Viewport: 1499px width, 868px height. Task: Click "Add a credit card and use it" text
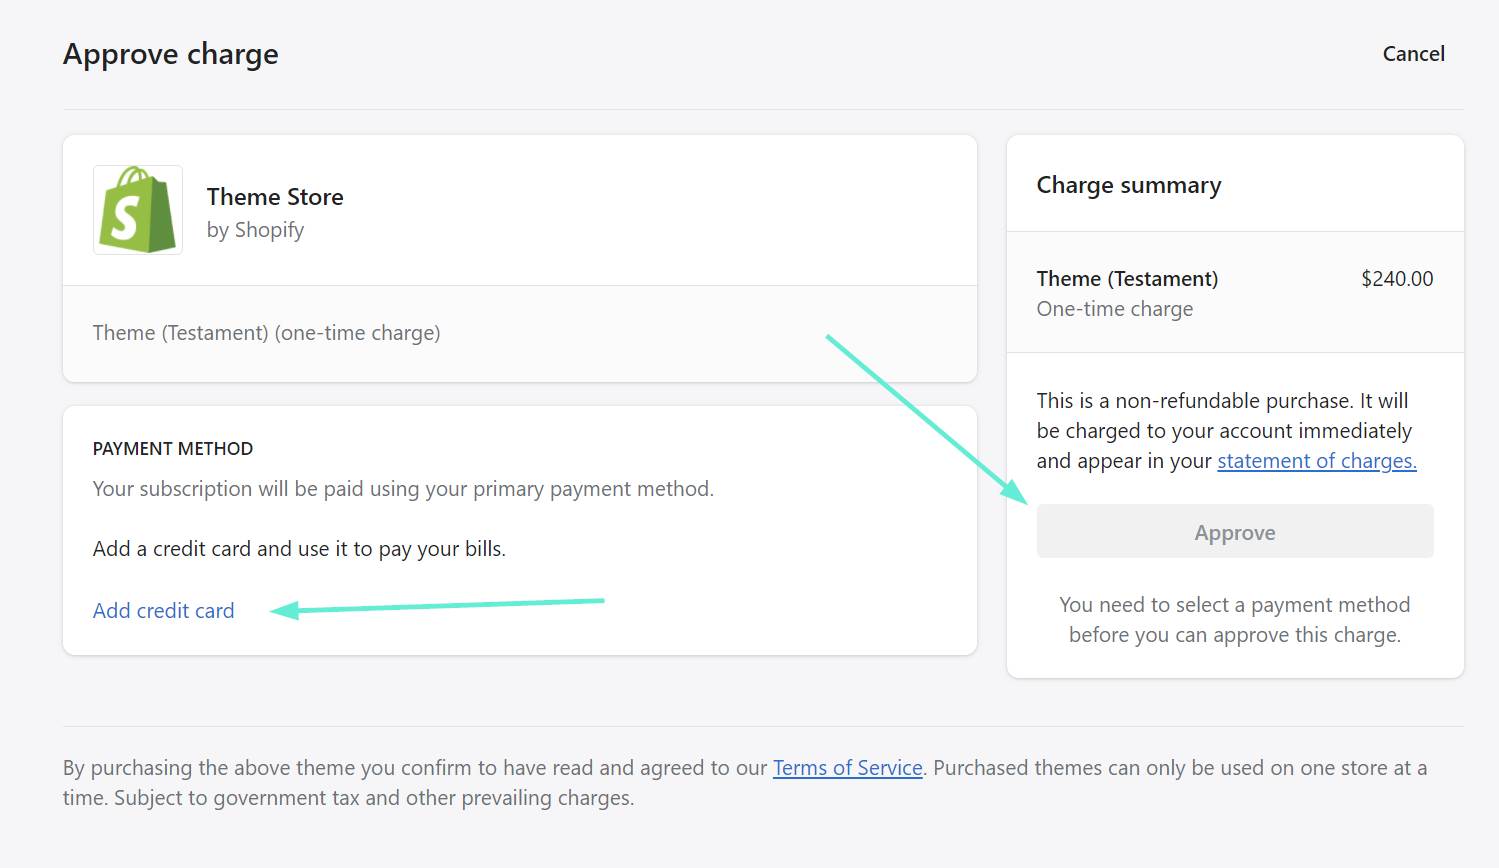299,549
